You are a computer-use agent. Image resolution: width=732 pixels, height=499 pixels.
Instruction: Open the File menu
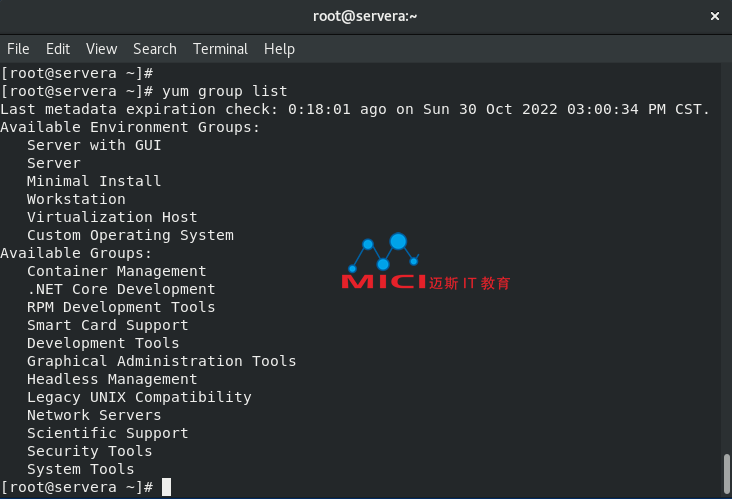tap(18, 49)
